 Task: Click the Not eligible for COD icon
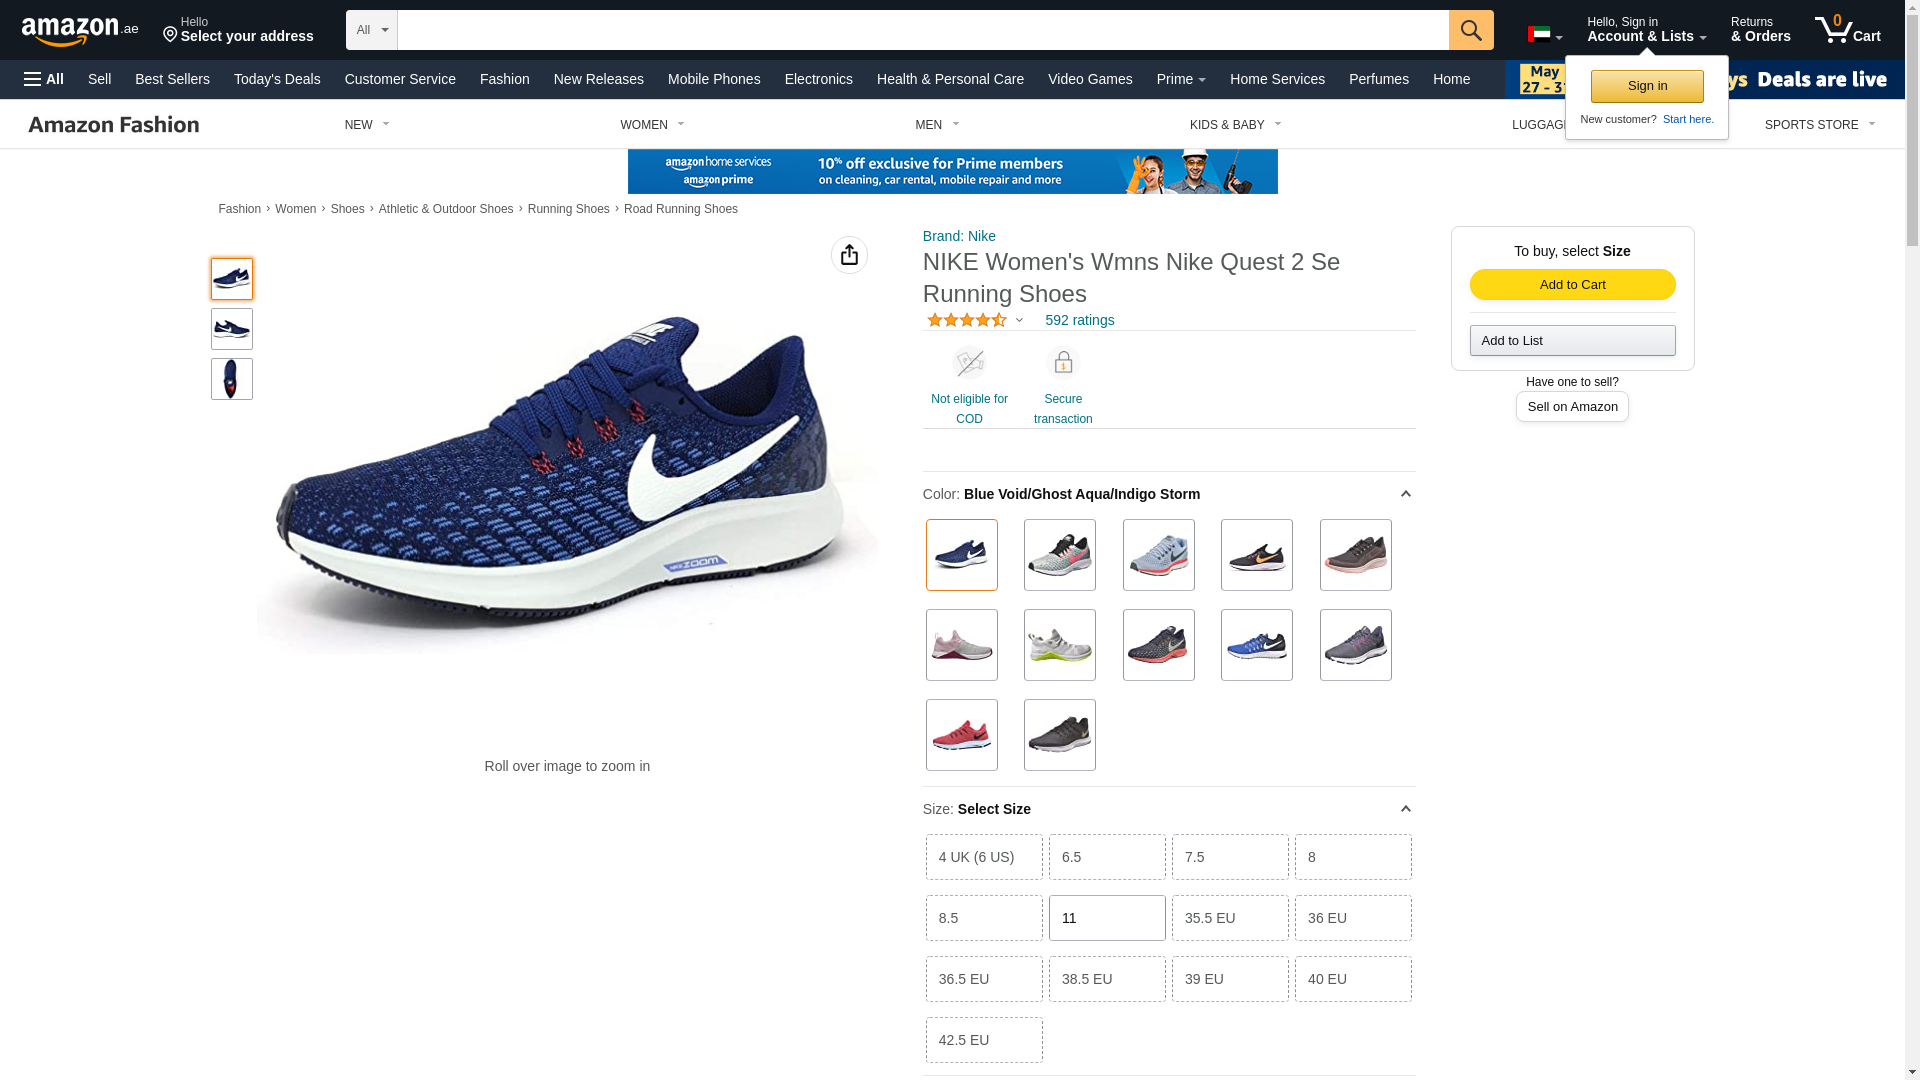969,363
